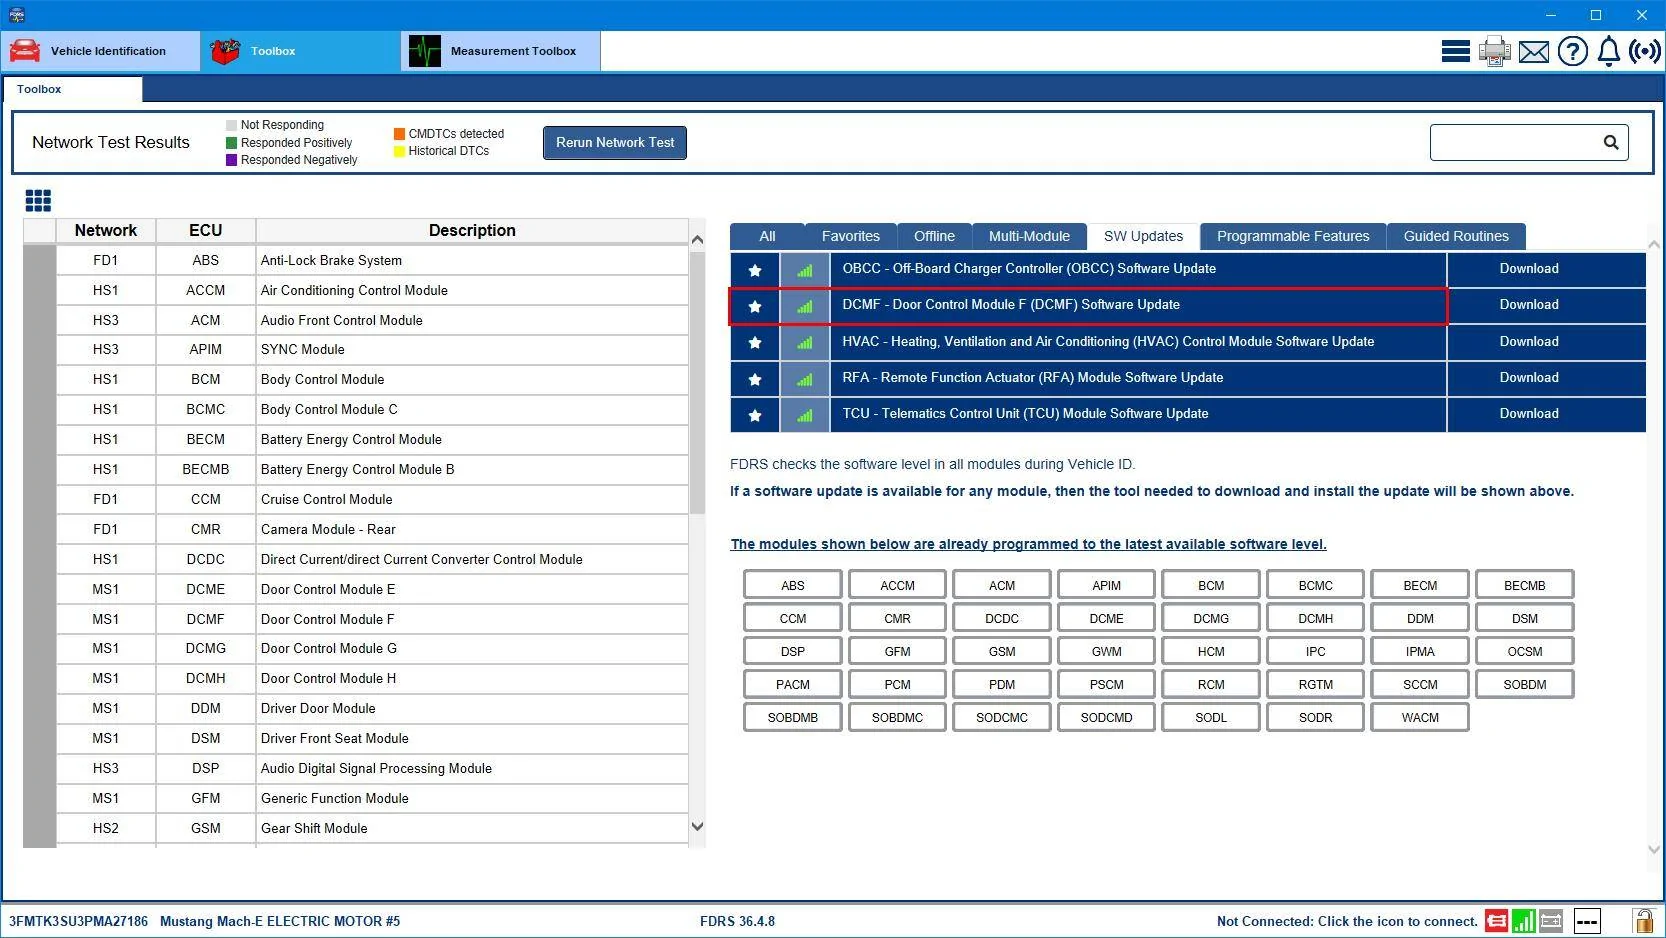Open Measurement Toolbox tab
This screenshot has height=938, width=1666.
click(501, 51)
